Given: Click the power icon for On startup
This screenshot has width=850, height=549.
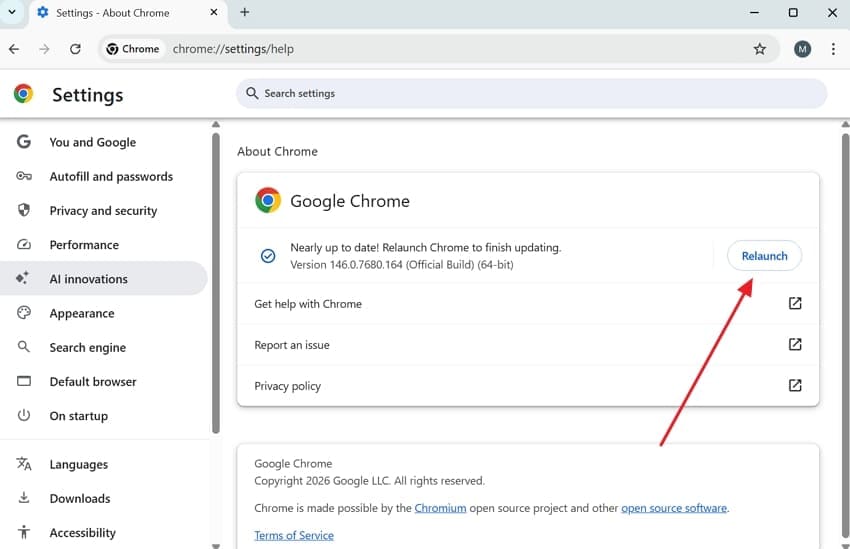Looking at the screenshot, I should click(x=23, y=415).
